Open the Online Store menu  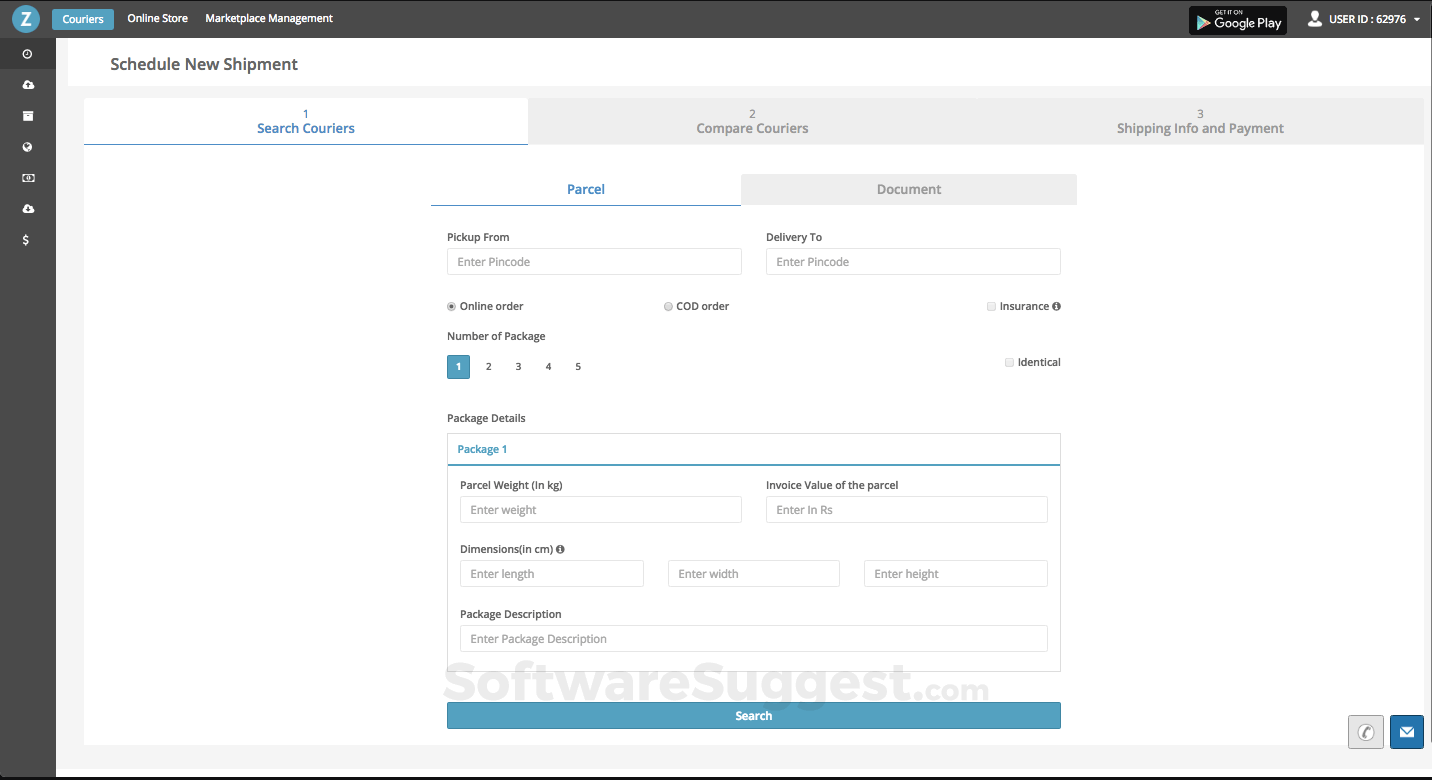point(157,18)
